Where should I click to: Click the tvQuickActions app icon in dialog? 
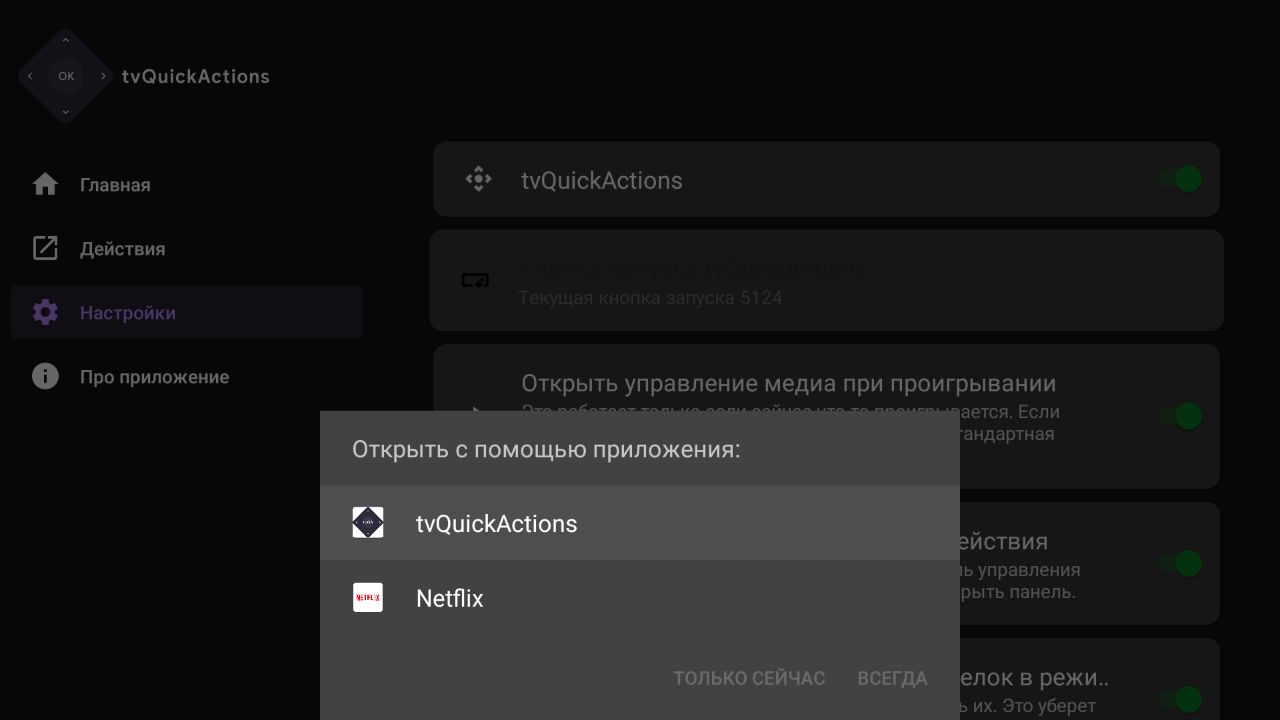point(368,523)
